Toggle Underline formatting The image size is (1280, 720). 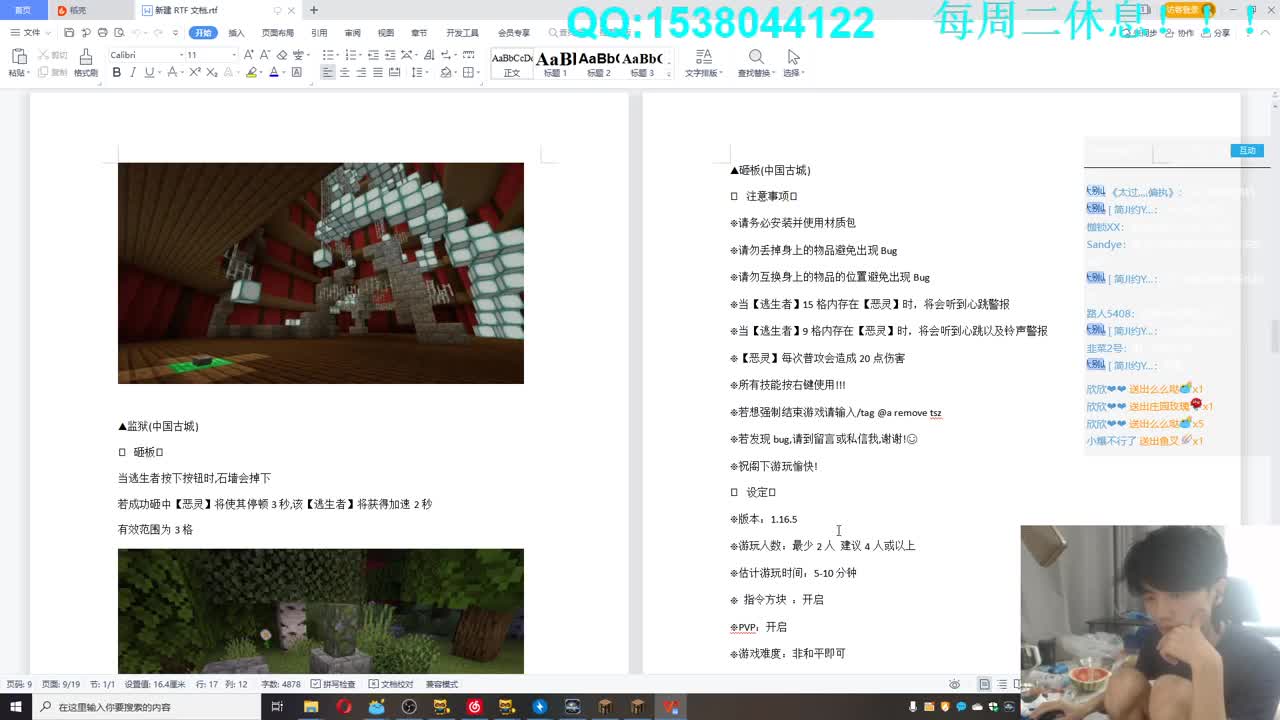tap(149, 73)
